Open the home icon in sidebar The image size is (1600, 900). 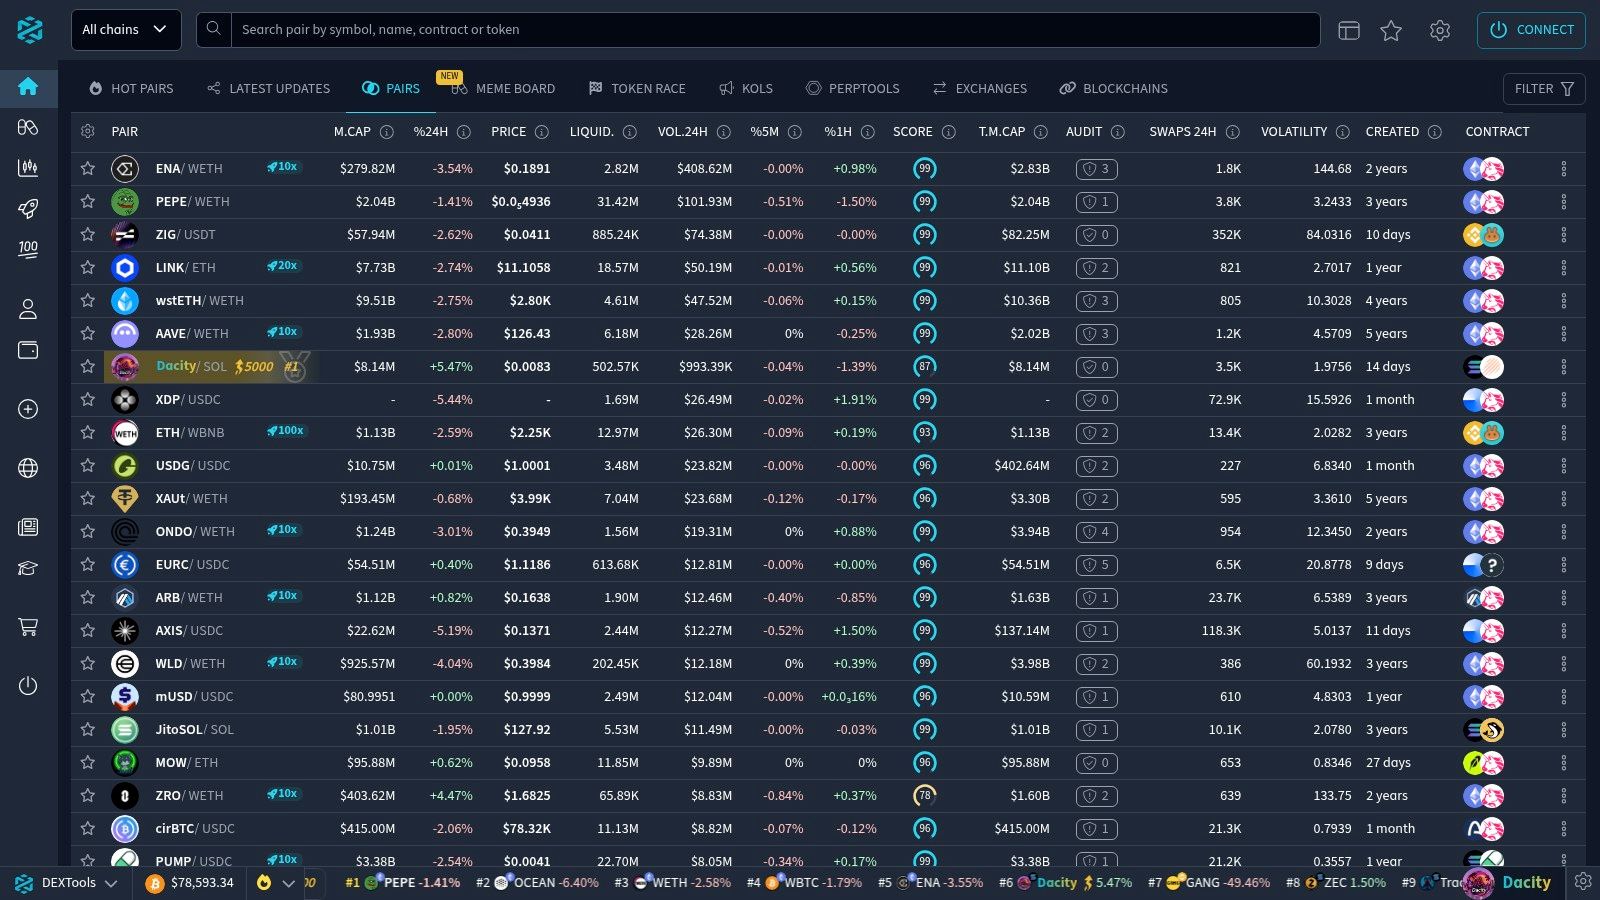(28, 87)
